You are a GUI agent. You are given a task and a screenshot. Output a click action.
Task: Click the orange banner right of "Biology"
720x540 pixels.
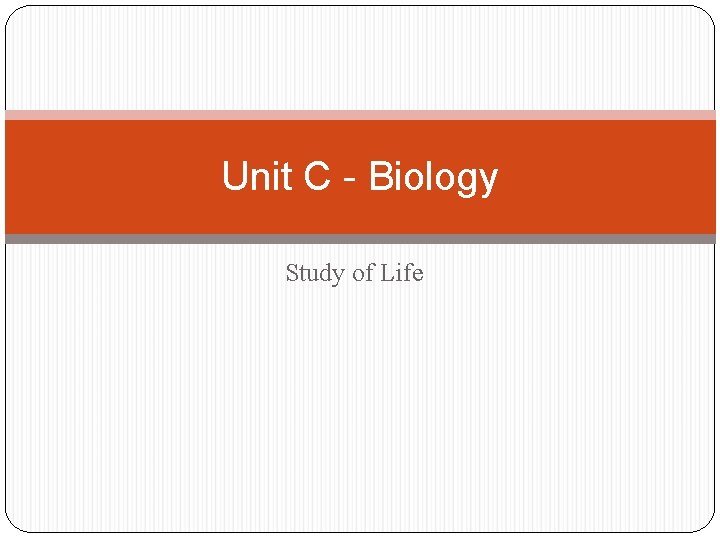(607, 177)
